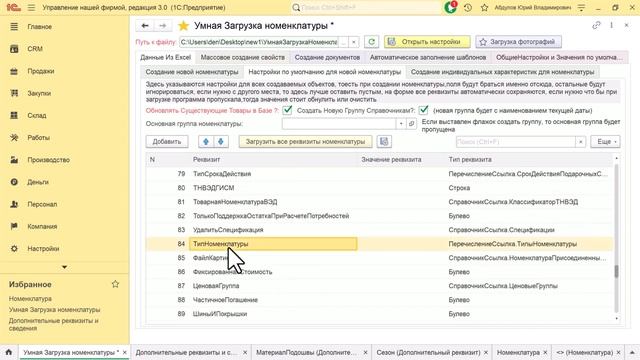This screenshot has width=640, height=360.
Task: Open the Работы section
Action: click(38, 138)
